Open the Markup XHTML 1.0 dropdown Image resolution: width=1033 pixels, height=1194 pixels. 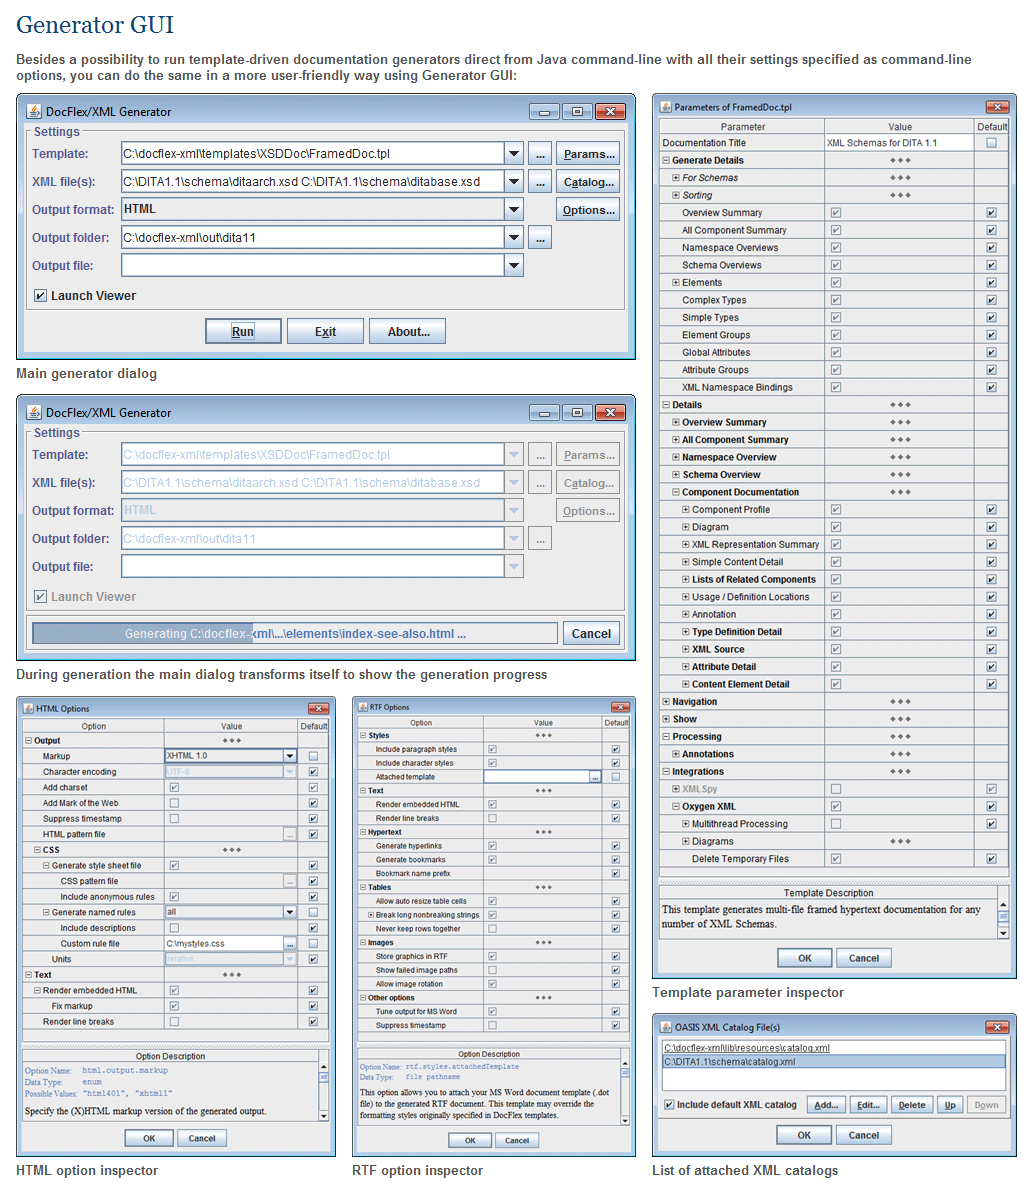tap(290, 756)
